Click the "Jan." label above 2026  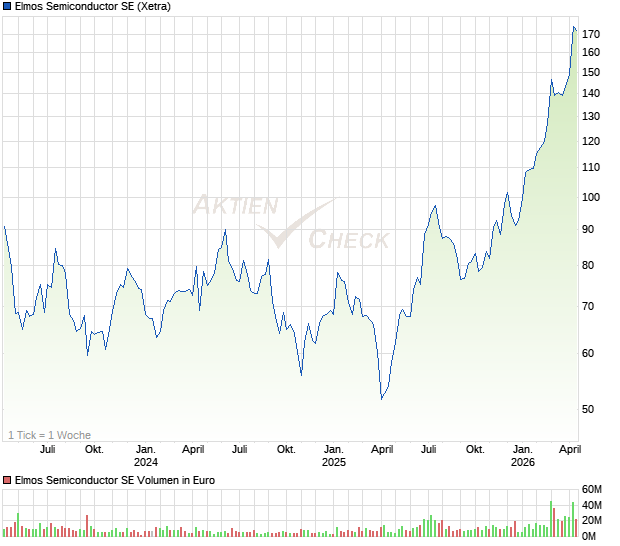523,450
